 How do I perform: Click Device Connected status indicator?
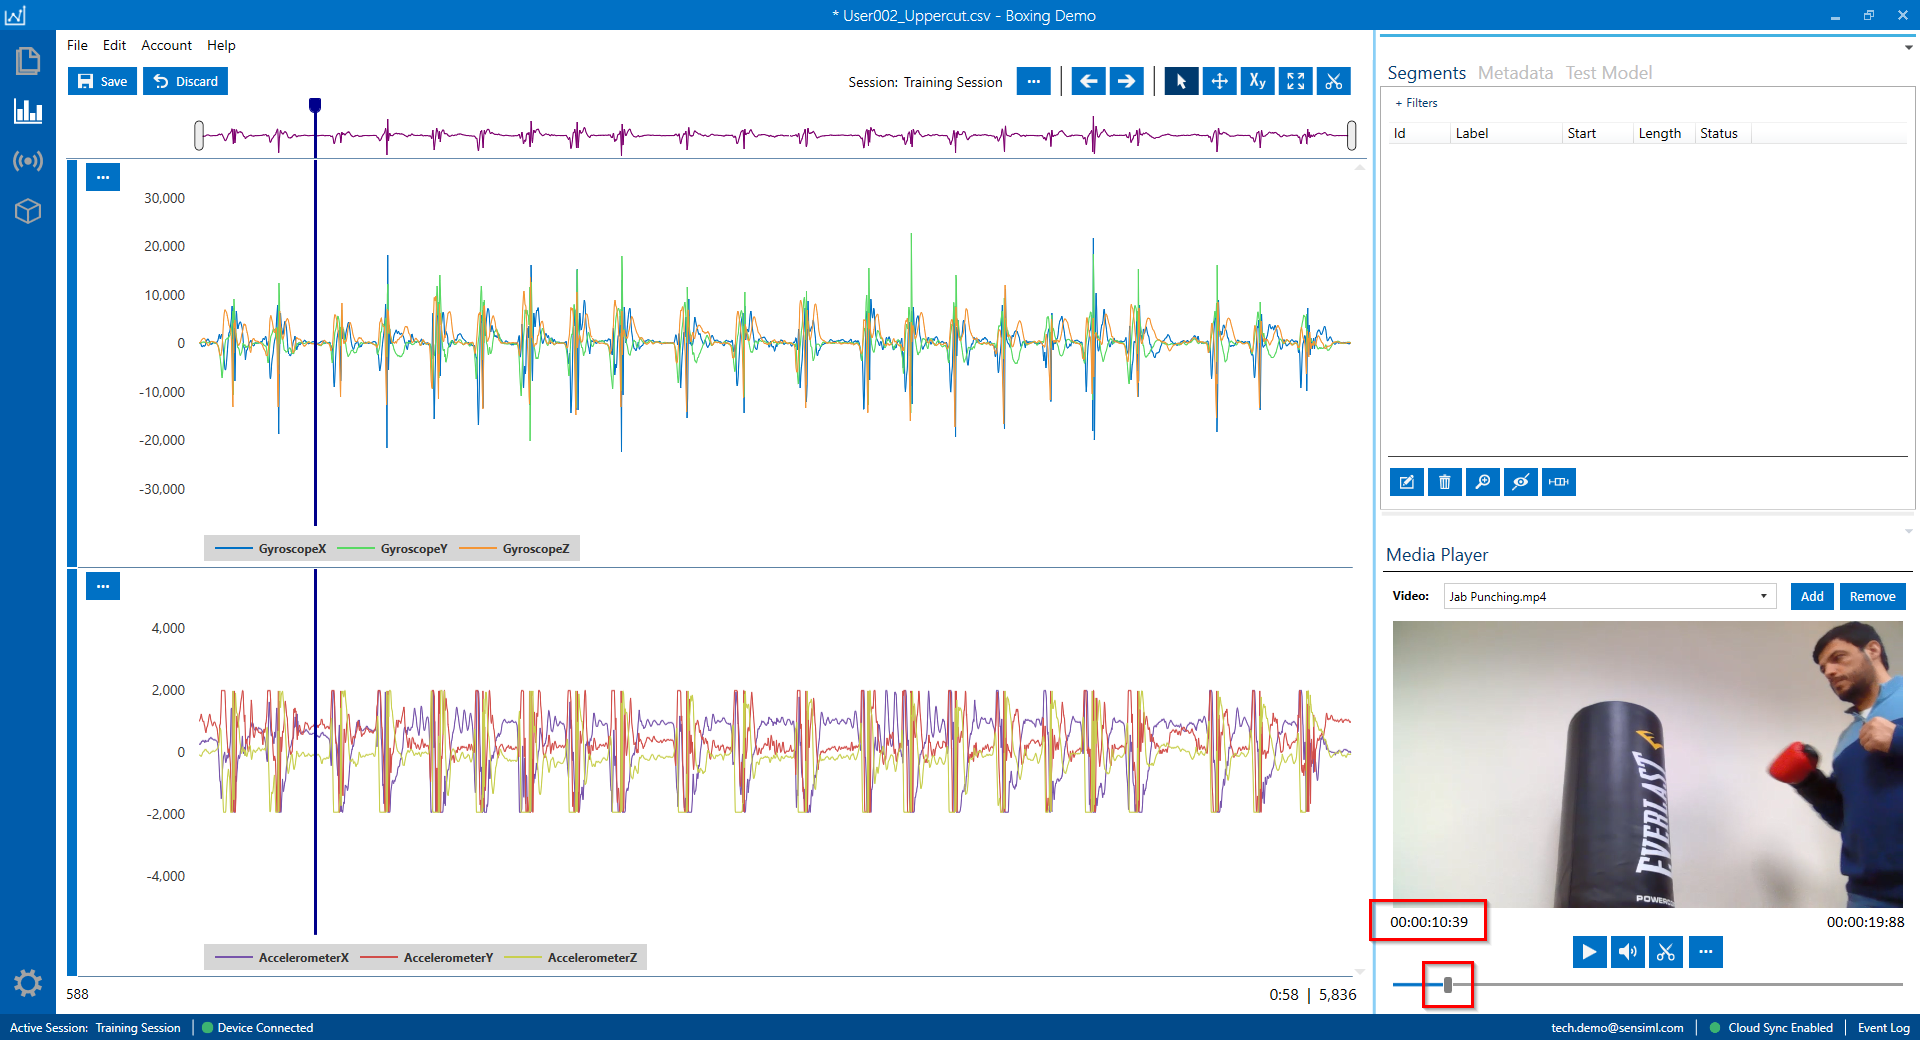pyautogui.click(x=258, y=1028)
